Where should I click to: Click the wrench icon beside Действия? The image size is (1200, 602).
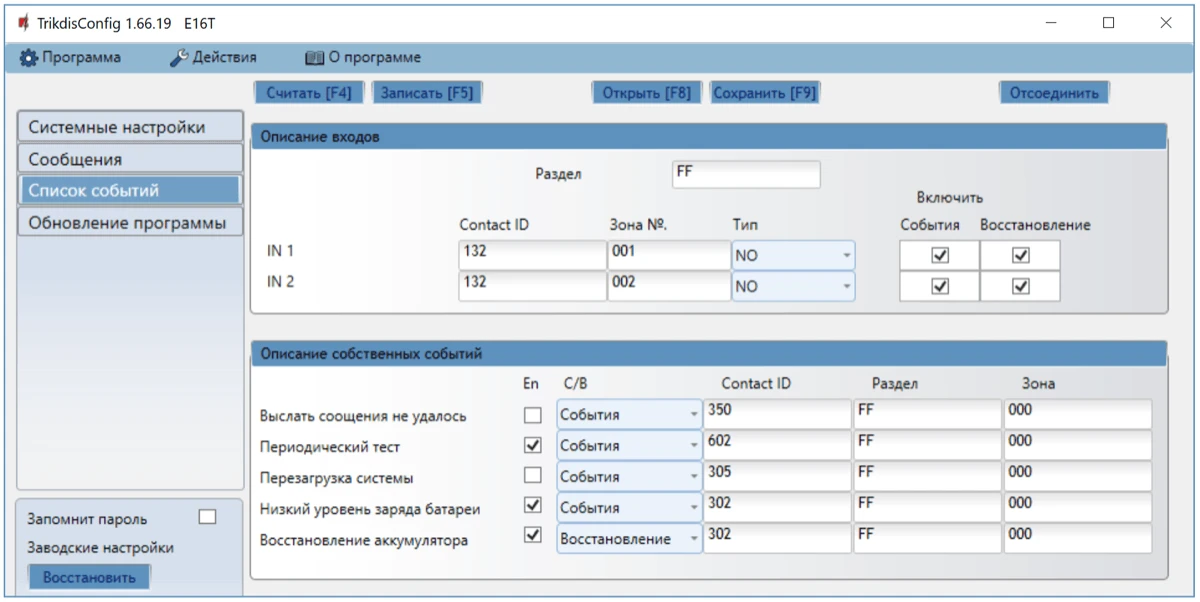pyautogui.click(x=179, y=58)
